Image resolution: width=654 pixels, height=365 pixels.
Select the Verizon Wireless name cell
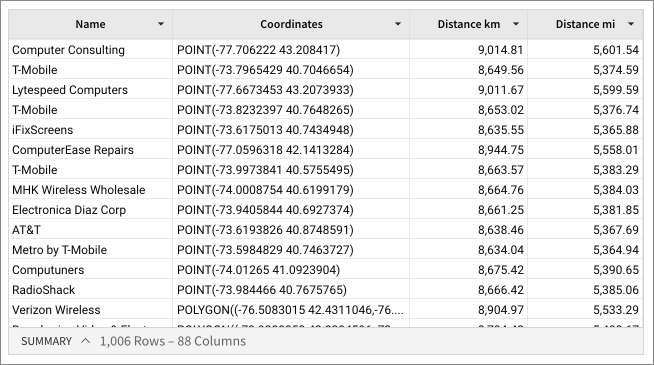click(91, 310)
